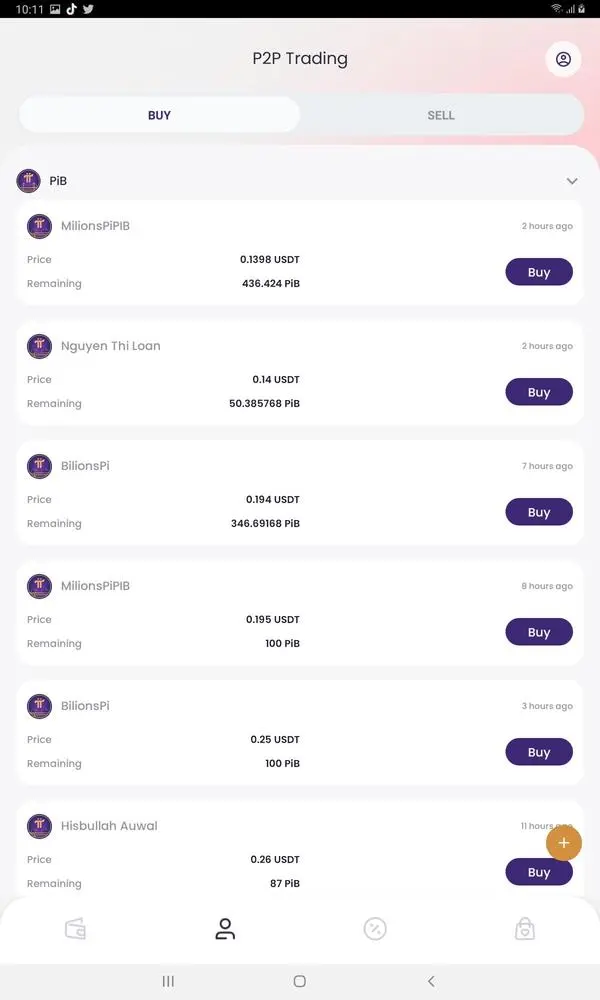Open Android recent apps button

168,981
